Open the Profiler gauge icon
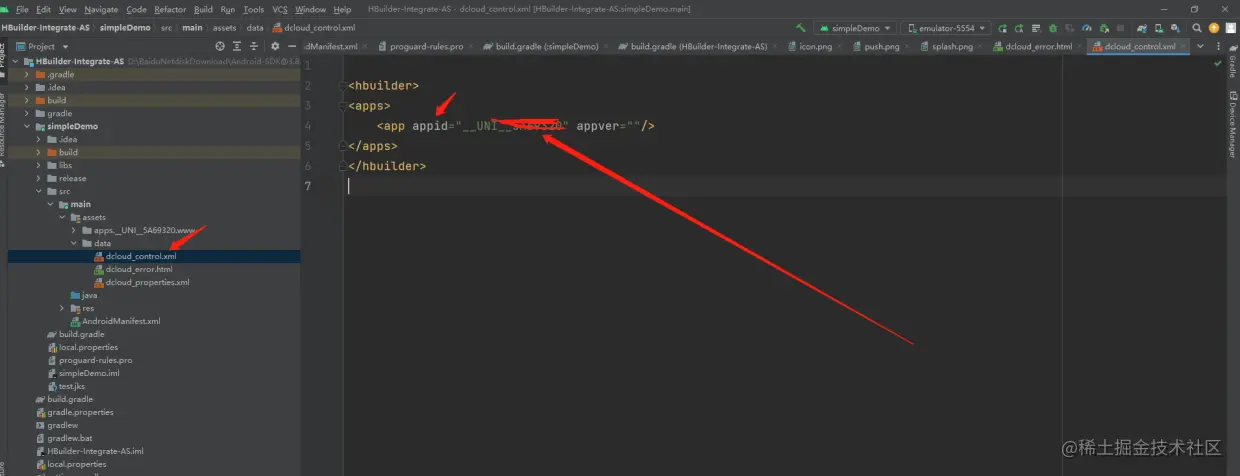This screenshot has height=476, width=1240. (x=1086, y=28)
